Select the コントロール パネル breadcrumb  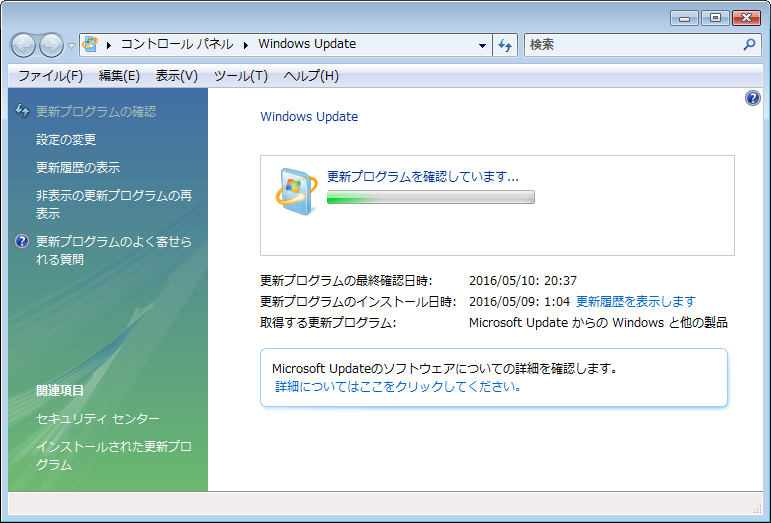tap(177, 44)
